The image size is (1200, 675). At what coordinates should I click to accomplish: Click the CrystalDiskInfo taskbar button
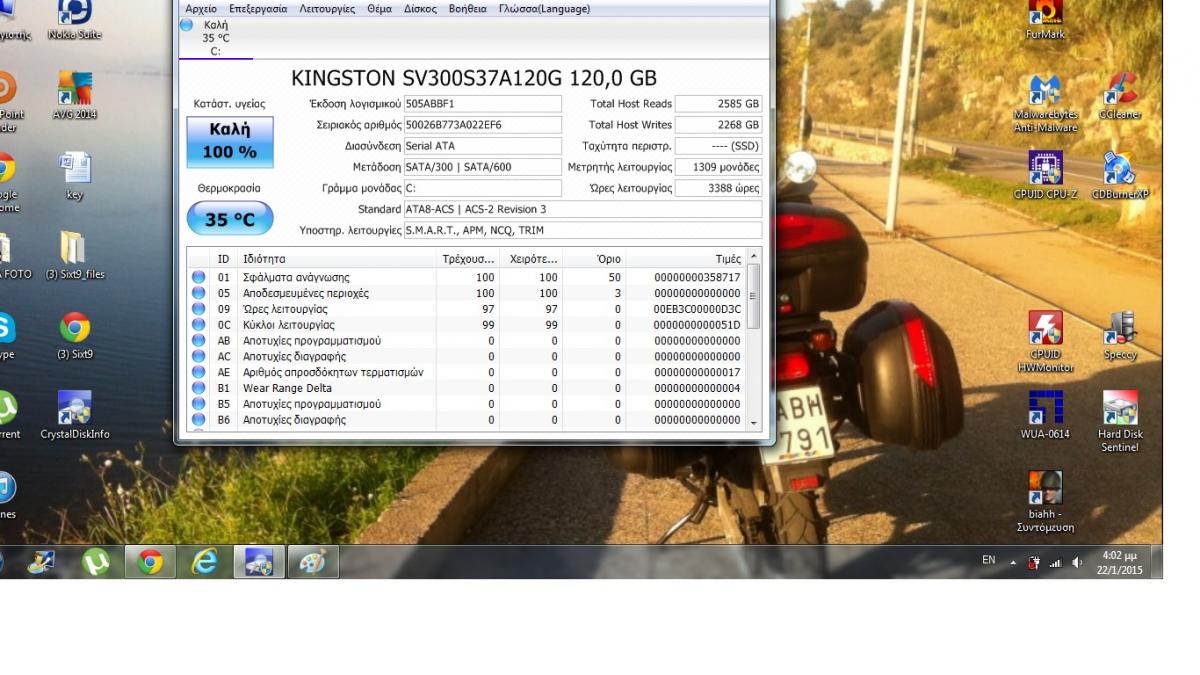coord(259,562)
